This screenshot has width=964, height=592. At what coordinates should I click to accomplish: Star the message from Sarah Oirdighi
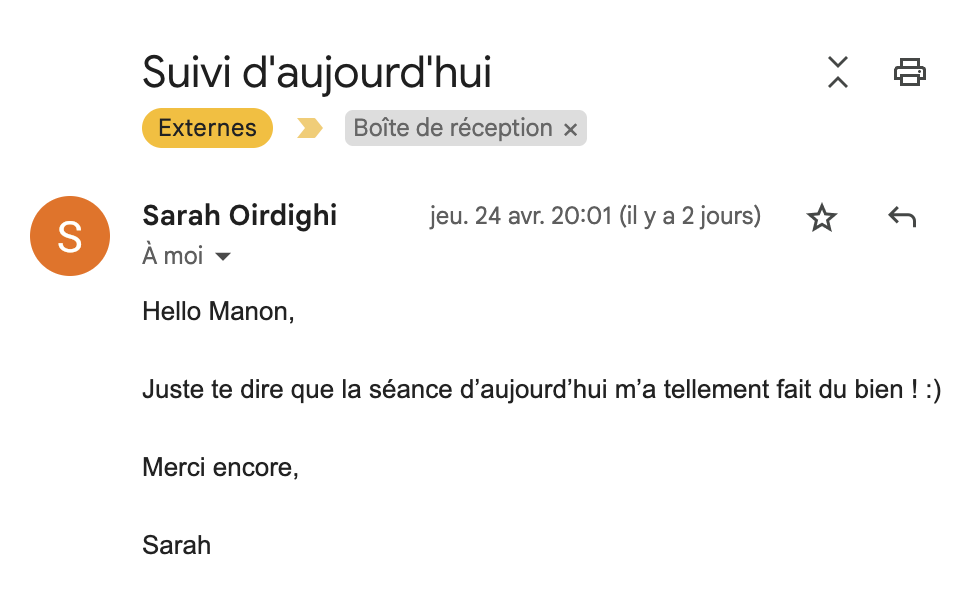tap(821, 218)
